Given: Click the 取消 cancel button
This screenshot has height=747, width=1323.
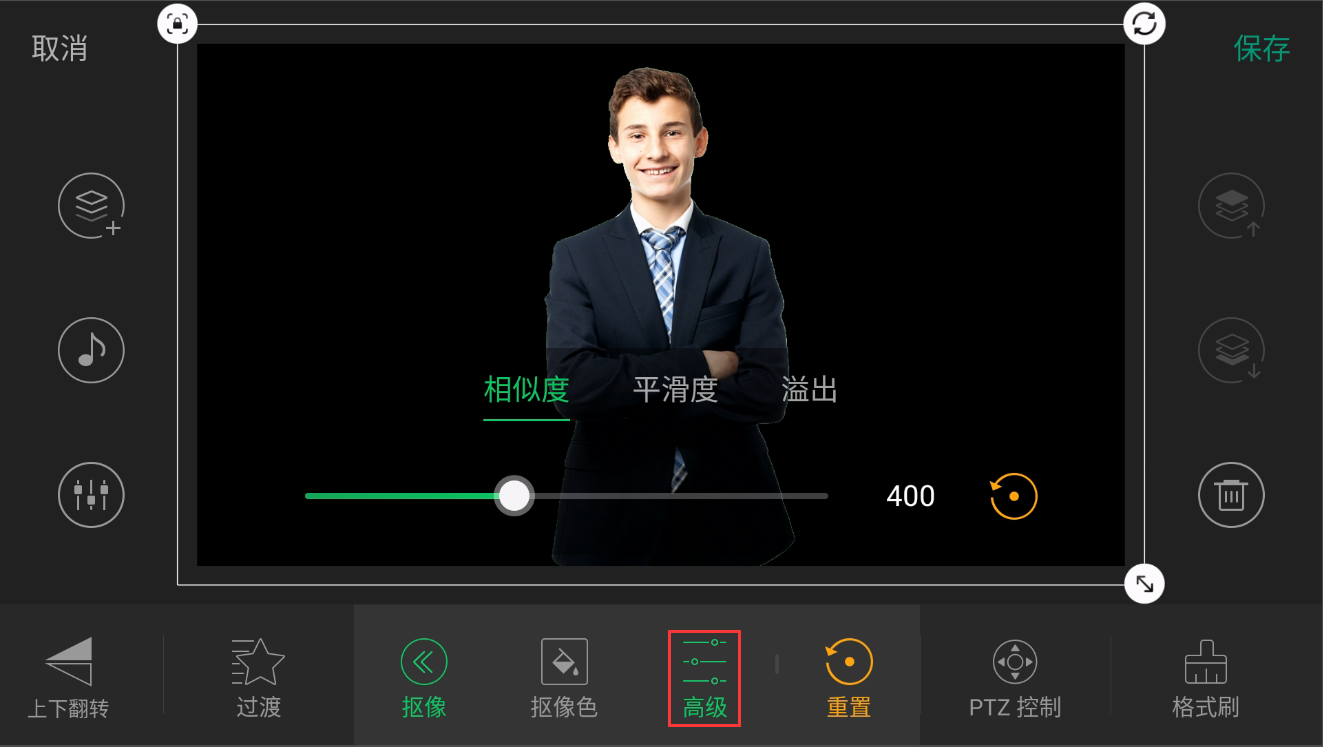Looking at the screenshot, I should pos(60,48).
